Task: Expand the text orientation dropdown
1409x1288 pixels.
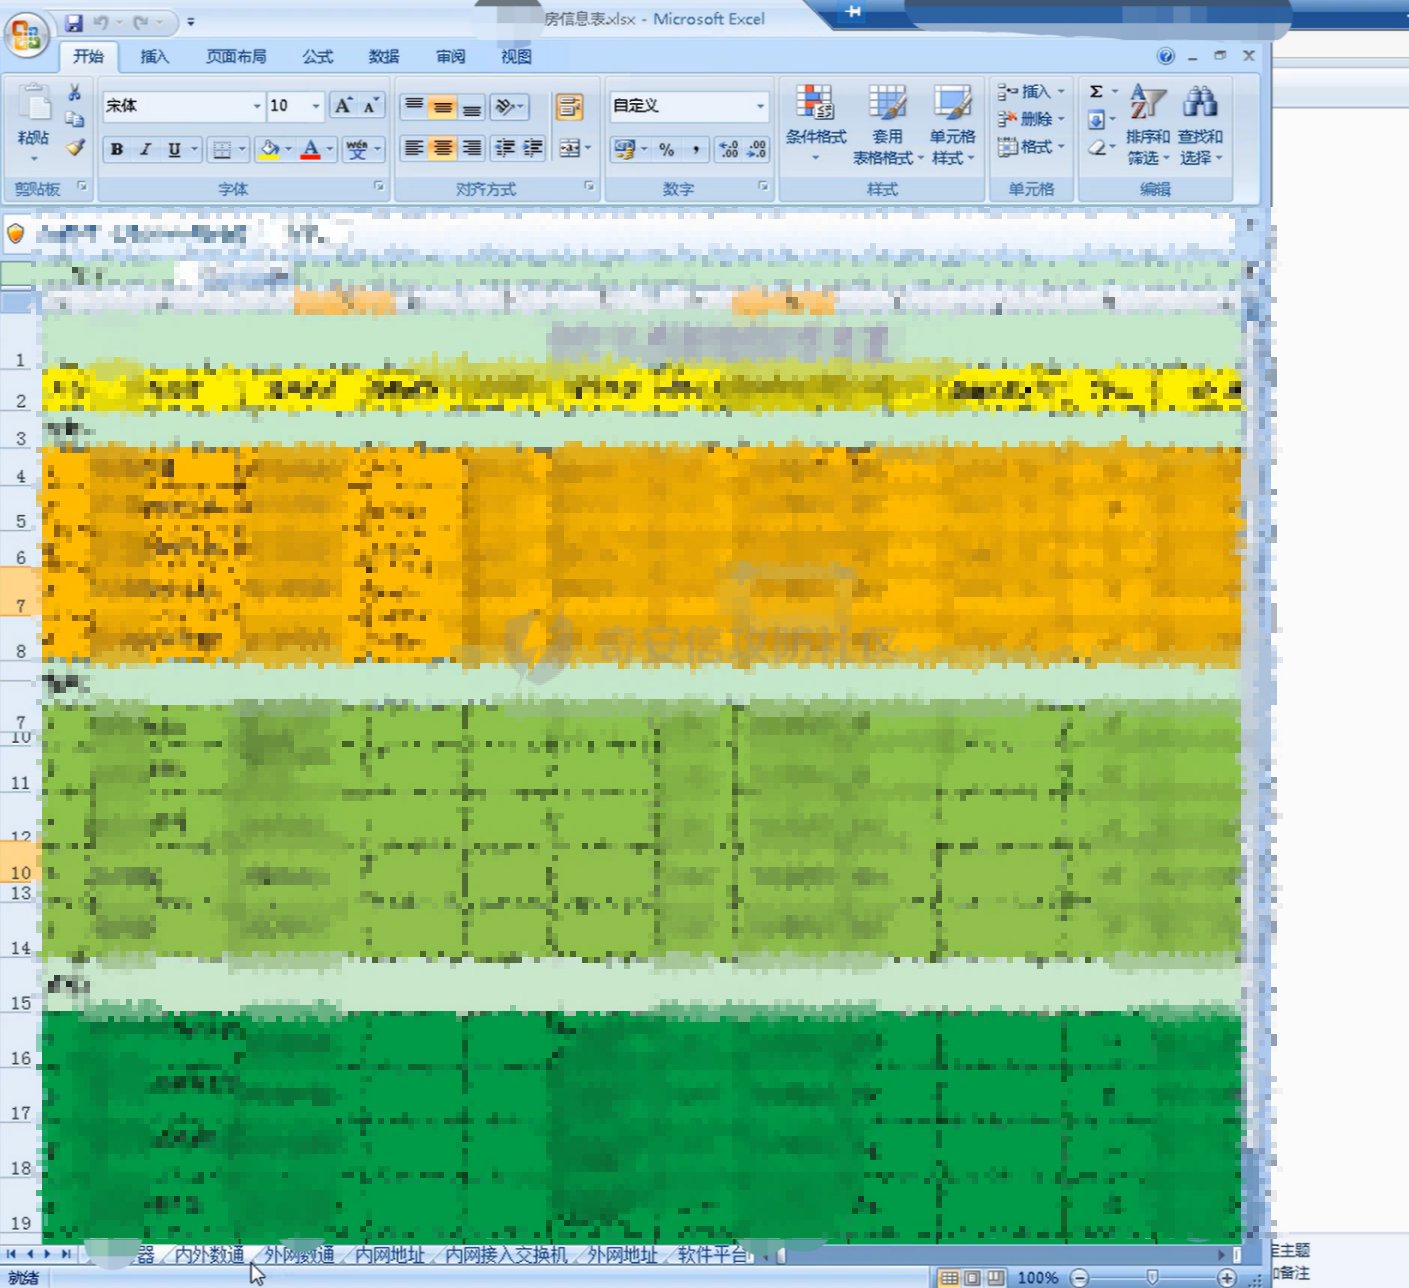Action: tap(521, 106)
